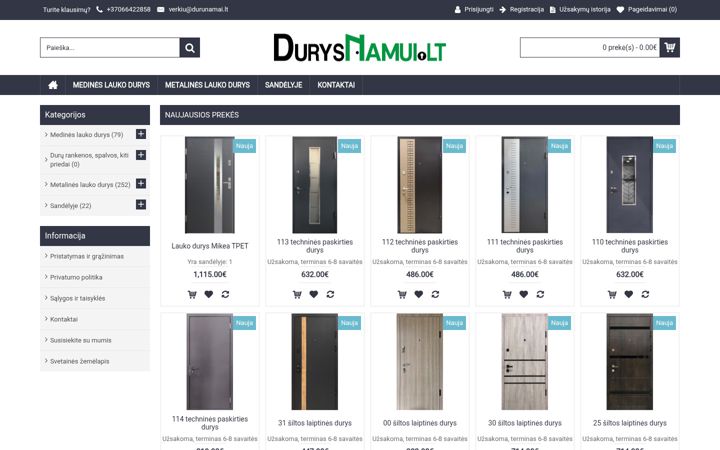The image size is (720, 450).
Task: Open 31 šiltos laiptinės durys image
Action: click(x=315, y=362)
